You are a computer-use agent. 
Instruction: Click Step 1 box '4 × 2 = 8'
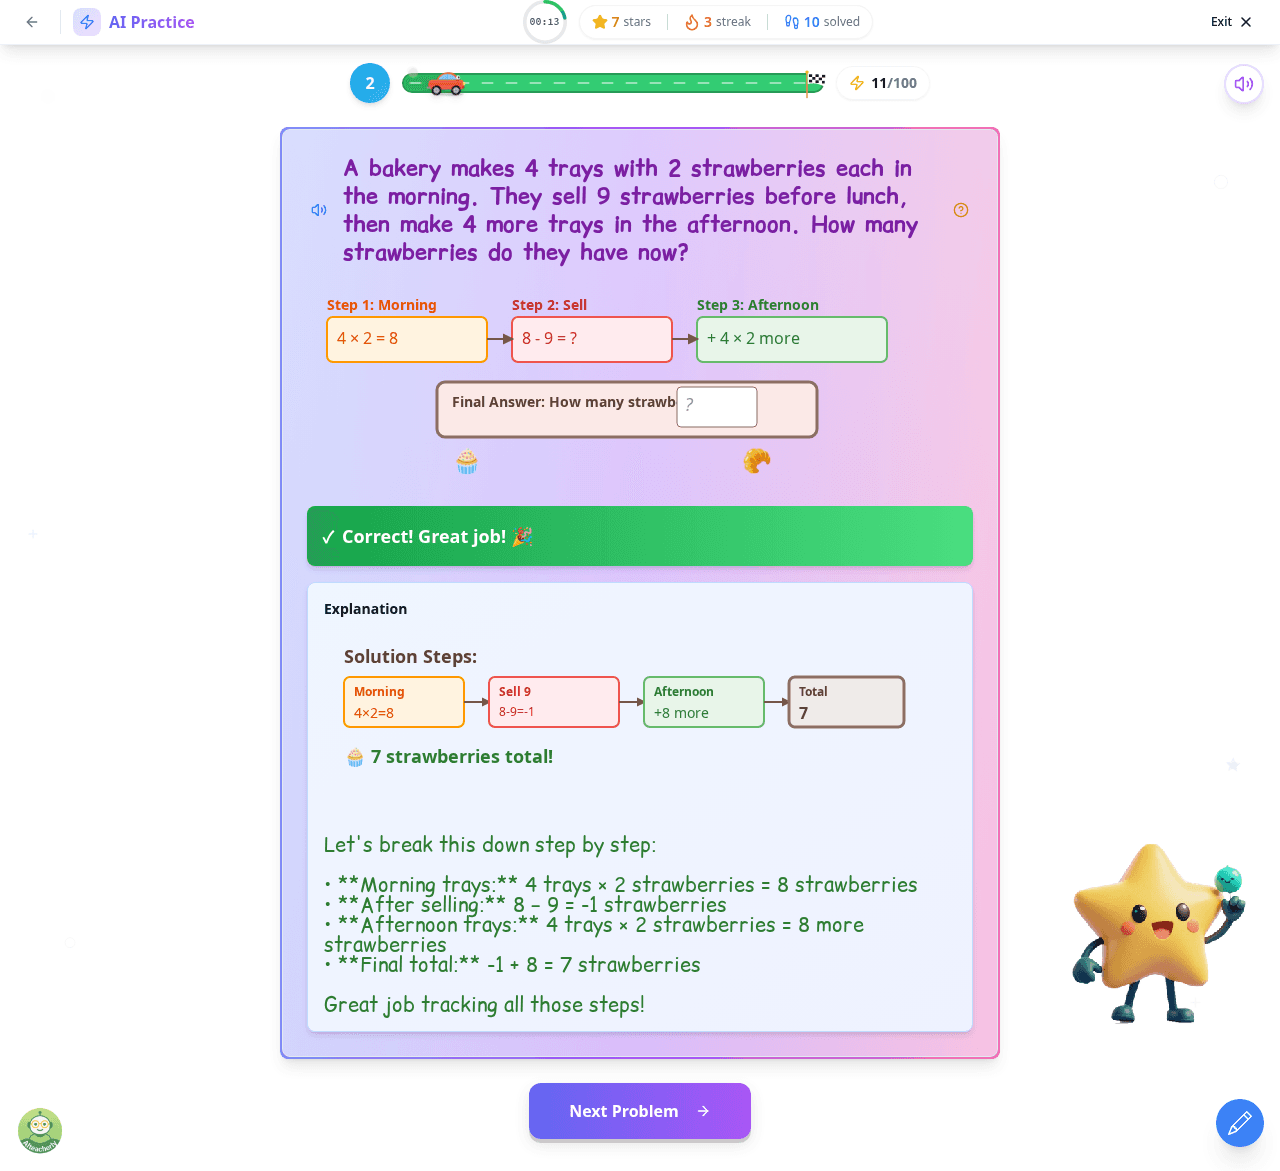(x=407, y=339)
